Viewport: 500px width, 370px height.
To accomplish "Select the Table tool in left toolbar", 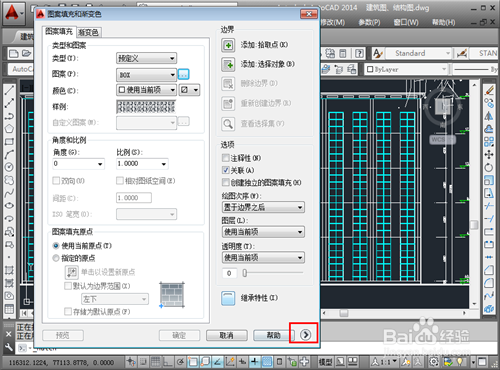I will (x=9, y=309).
